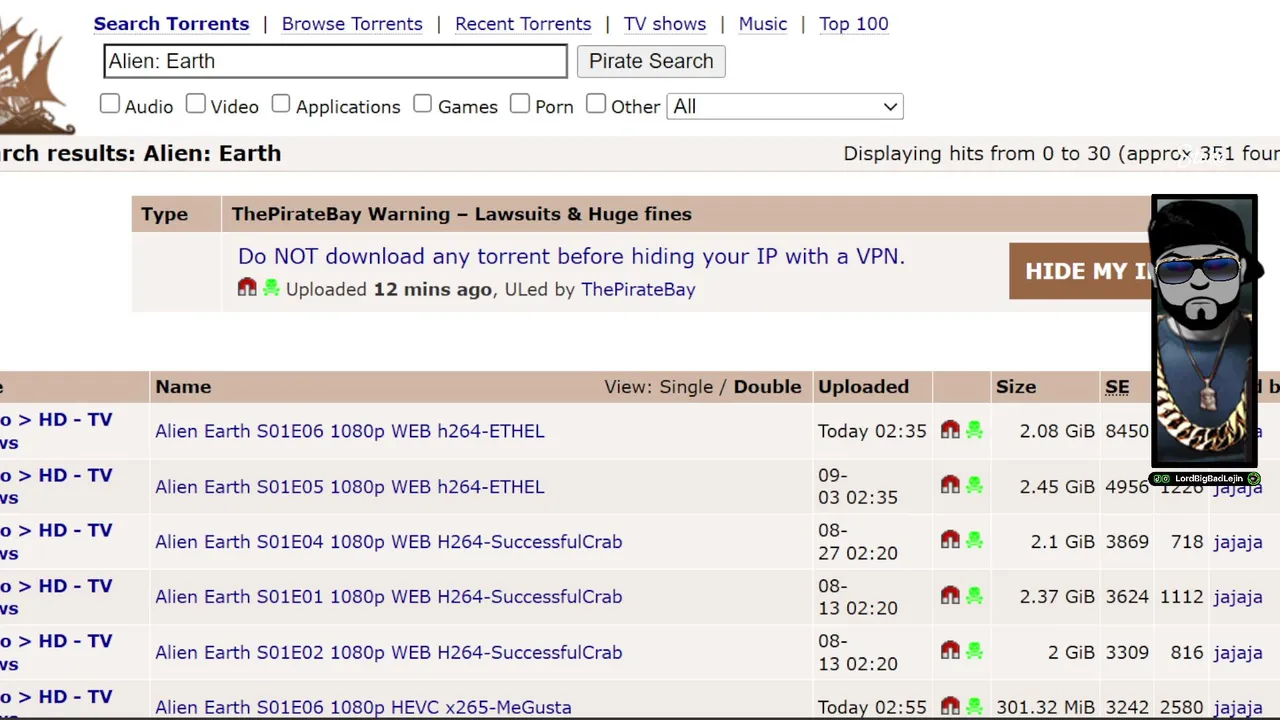This screenshot has height=720, width=1280.
Task: Open Alien Earth S01E06 HEVC x265-MeGusta
Action: 363,708
